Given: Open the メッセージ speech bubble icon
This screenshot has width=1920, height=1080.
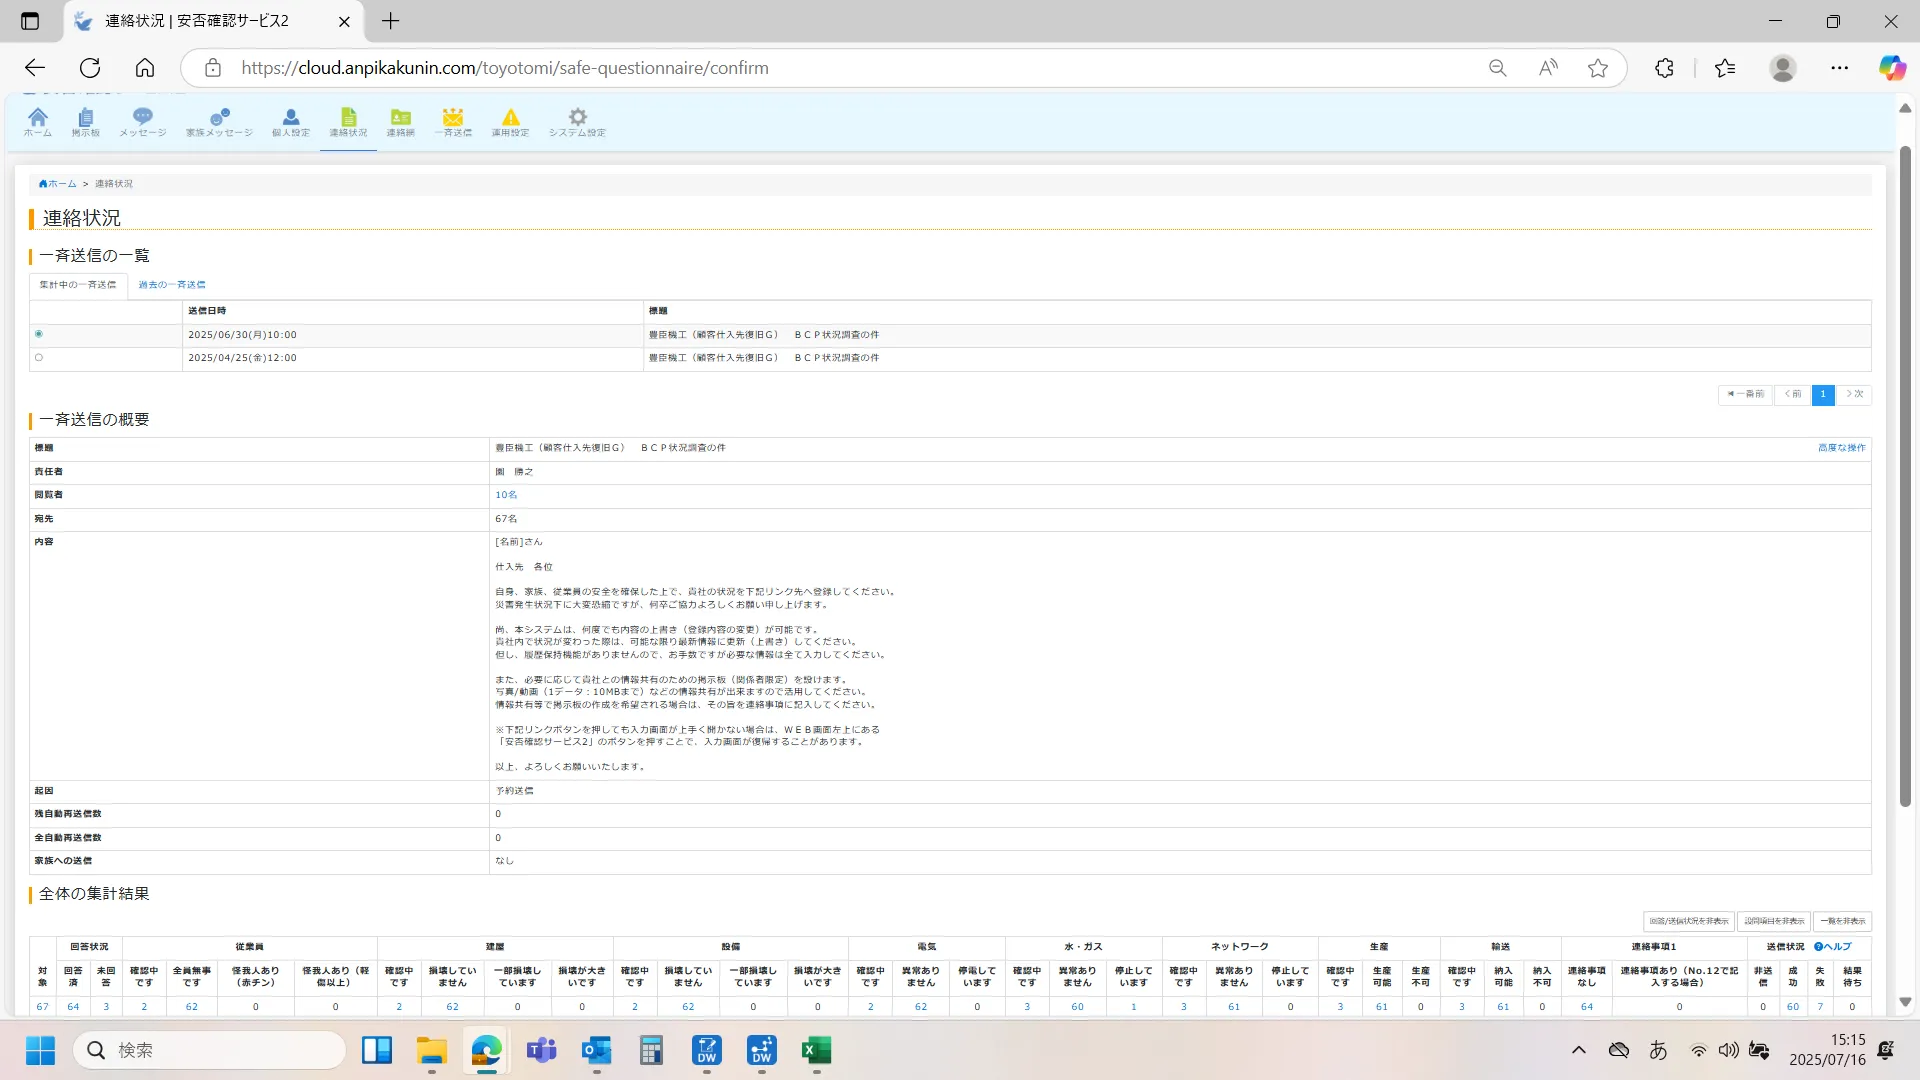Looking at the screenshot, I should (x=143, y=122).
